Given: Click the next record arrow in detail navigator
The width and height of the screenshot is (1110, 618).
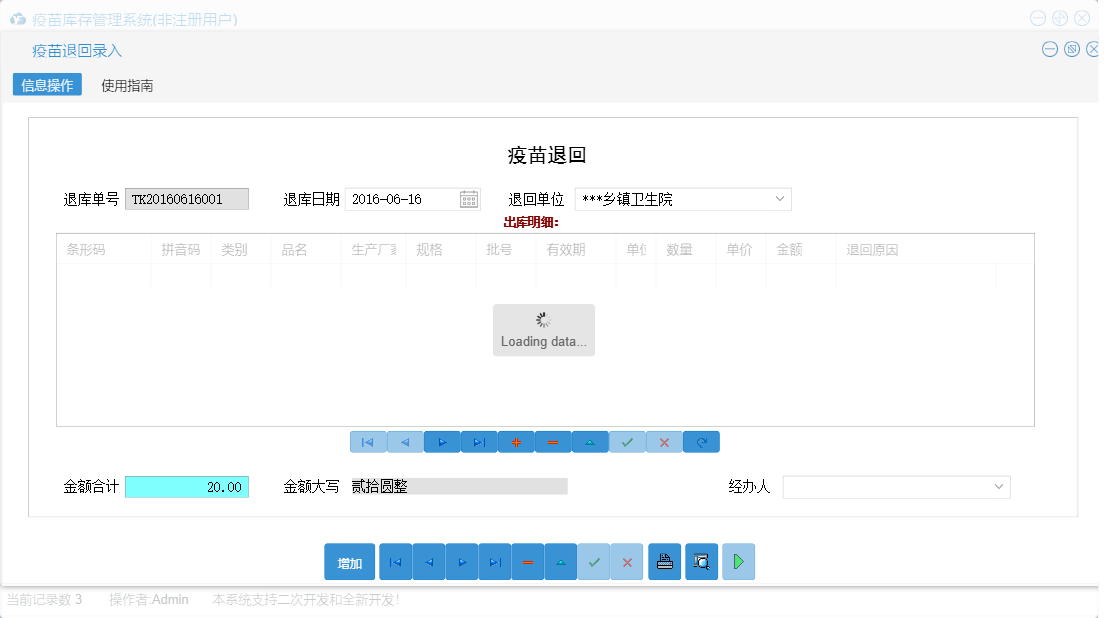Looking at the screenshot, I should point(442,441).
